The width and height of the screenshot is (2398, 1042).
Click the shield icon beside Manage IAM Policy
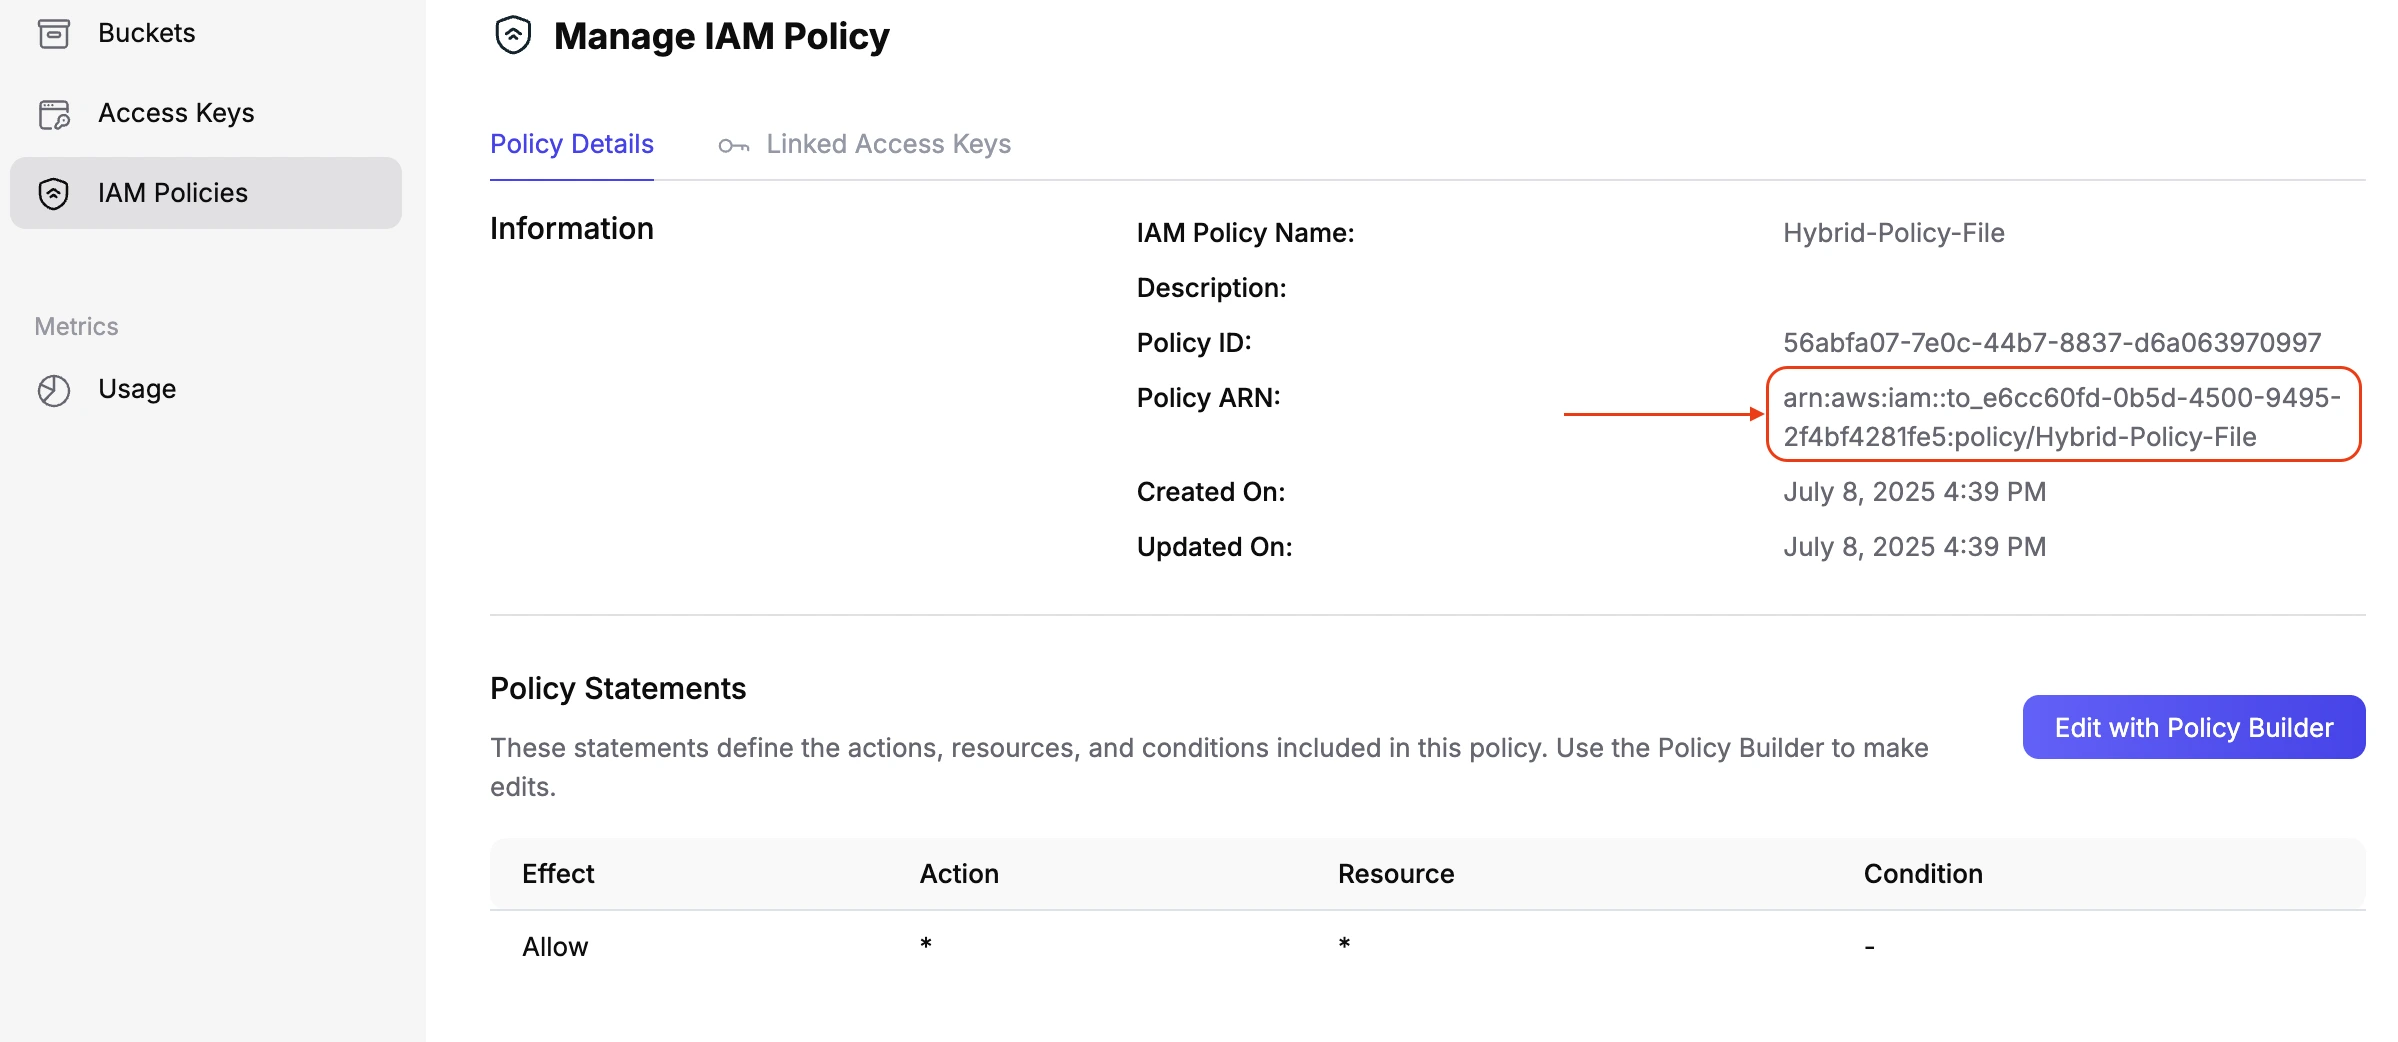[513, 36]
